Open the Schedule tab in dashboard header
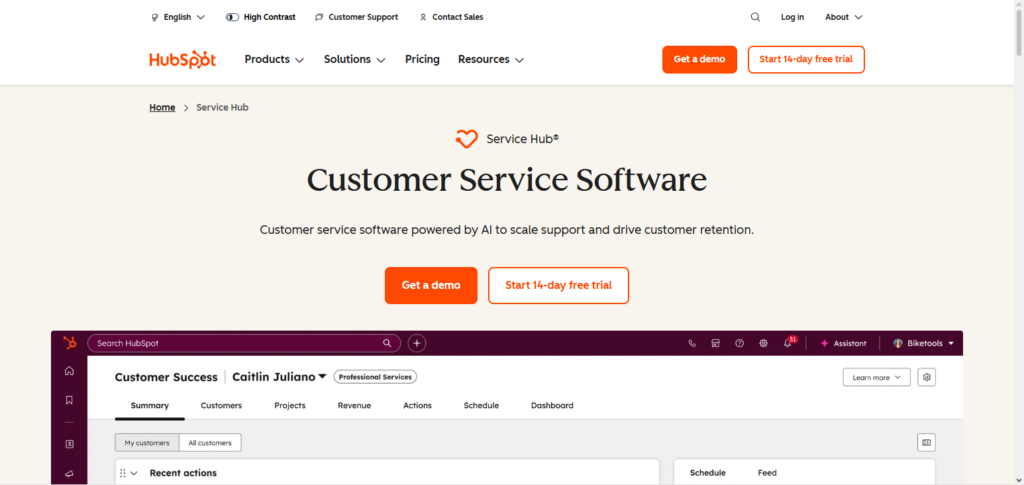Image resolution: width=1024 pixels, height=485 pixels. coord(481,405)
